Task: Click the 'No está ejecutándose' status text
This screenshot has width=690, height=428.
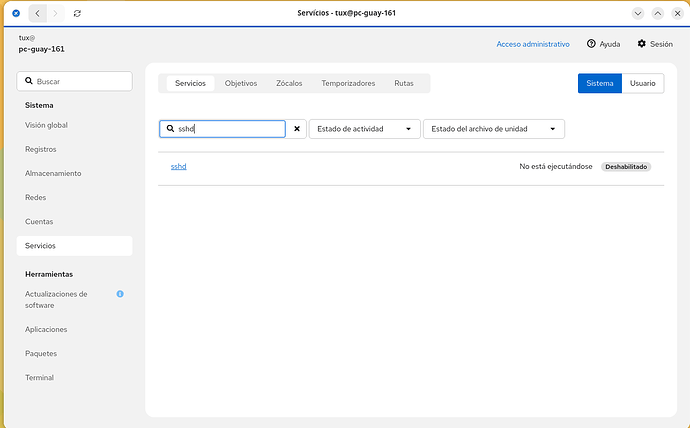Action: [556, 166]
